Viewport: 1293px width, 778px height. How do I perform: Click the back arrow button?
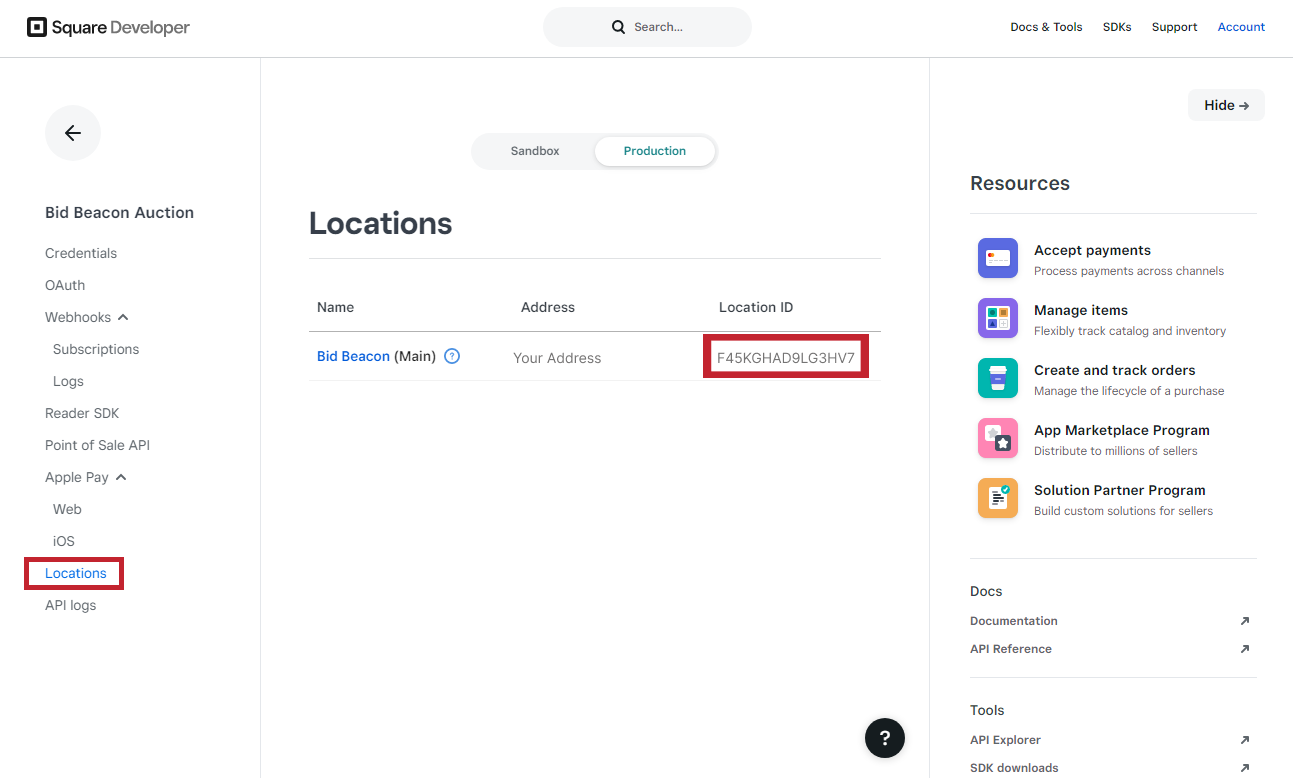pyautogui.click(x=73, y=133)
